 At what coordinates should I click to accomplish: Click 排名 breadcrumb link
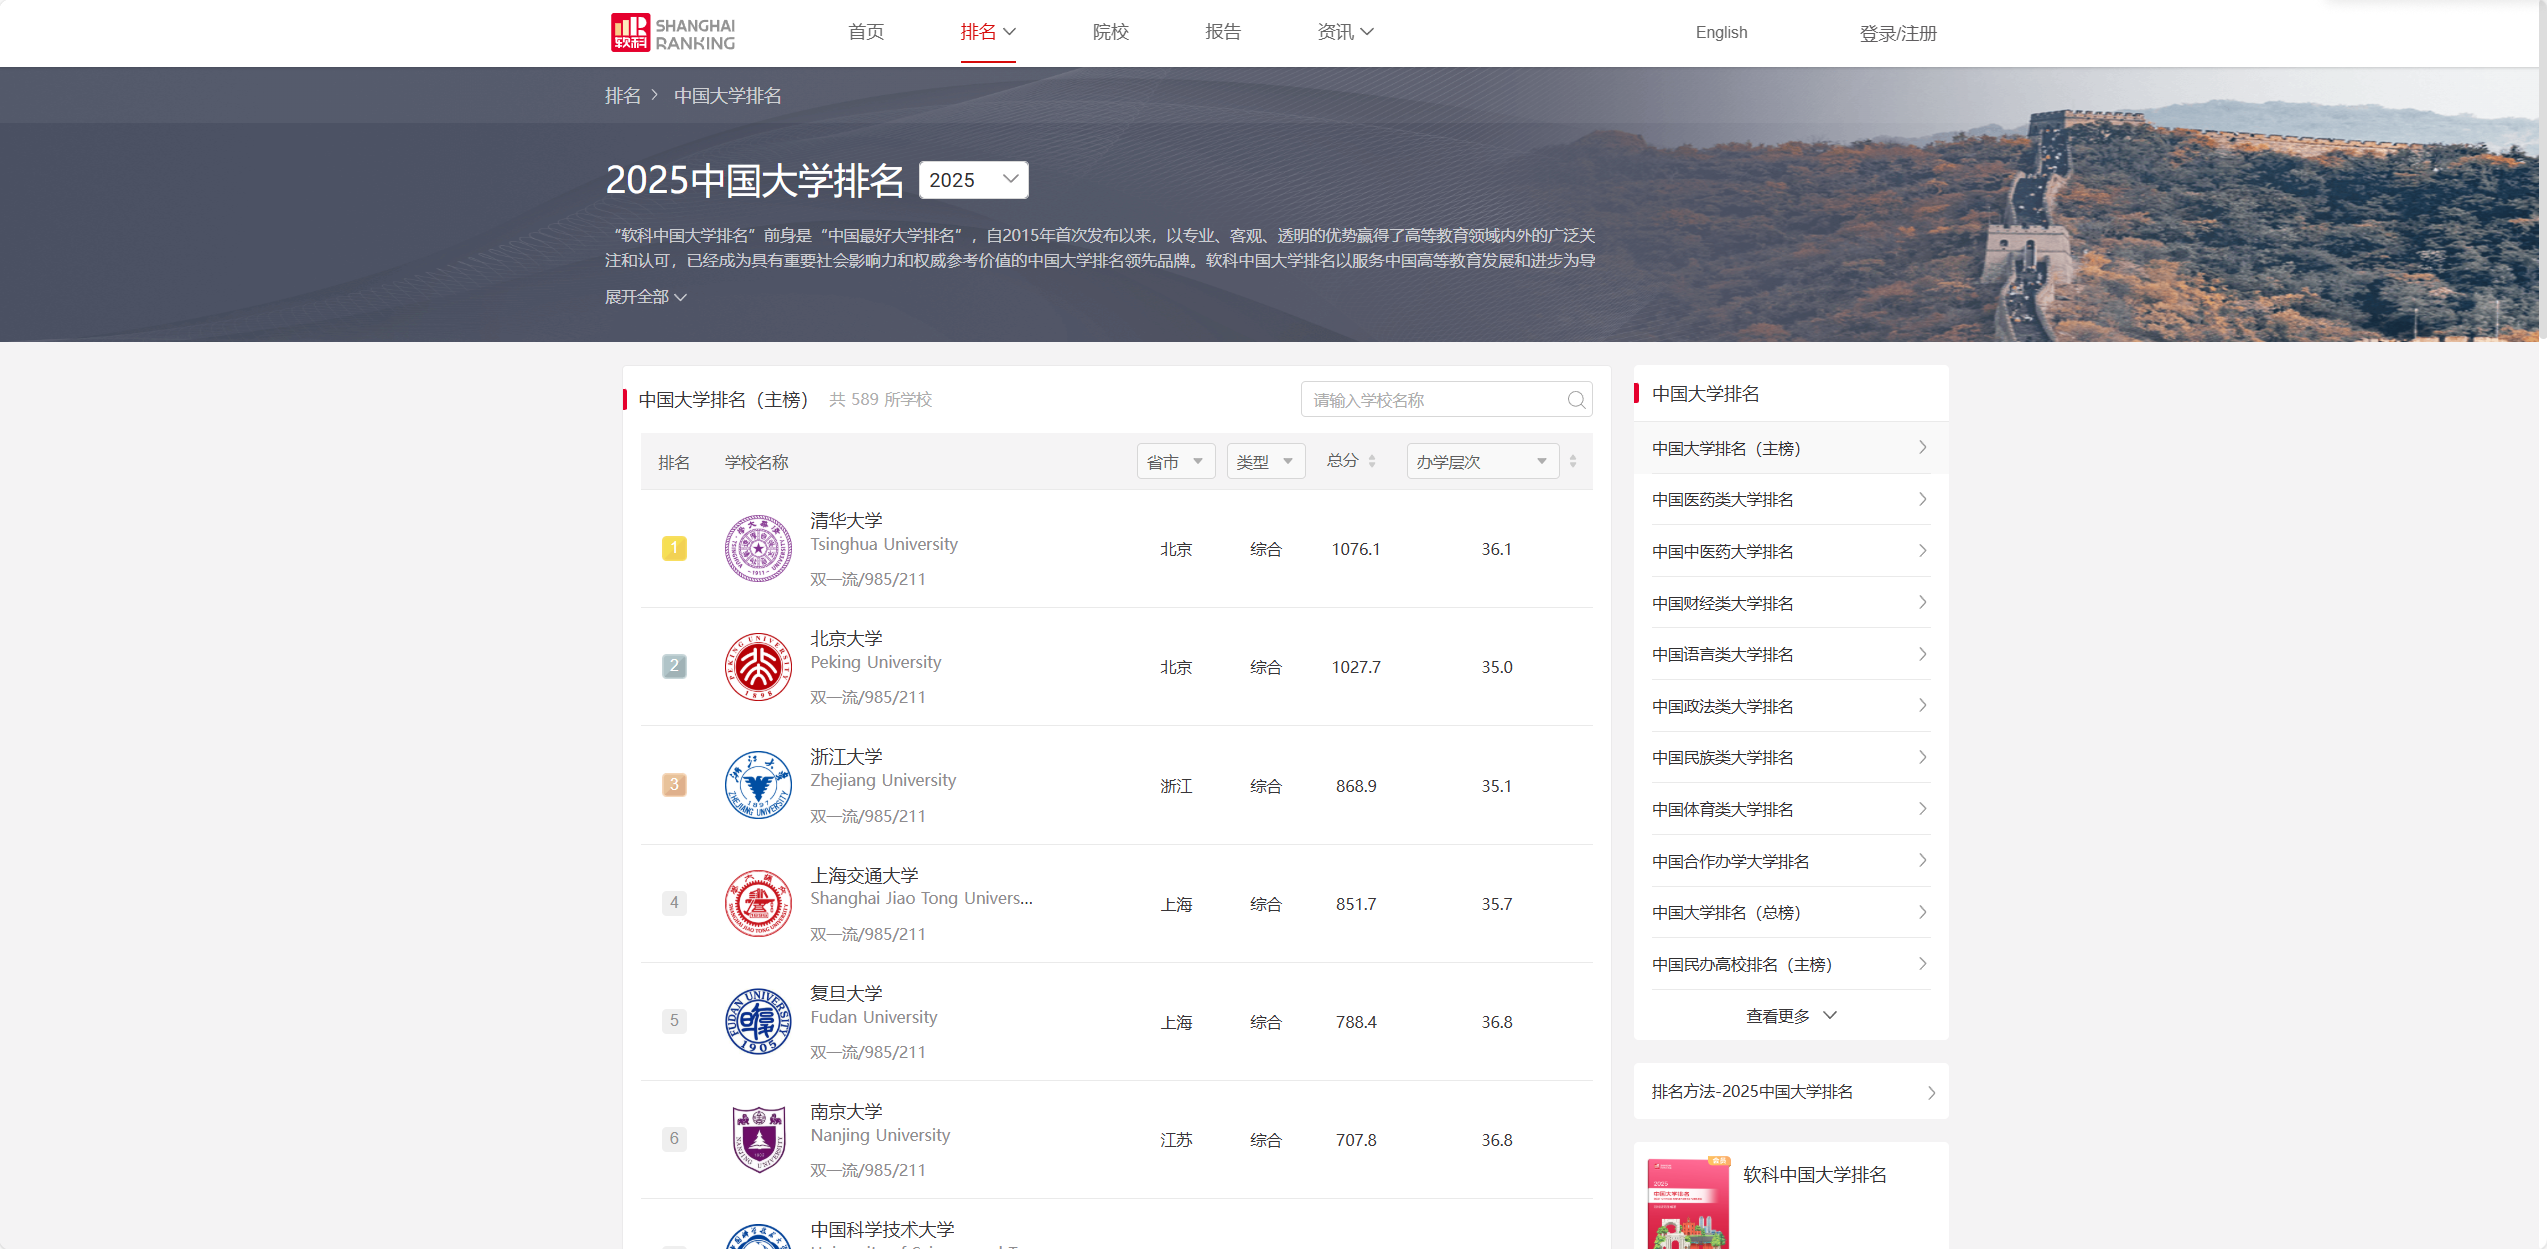pos(623,95)
